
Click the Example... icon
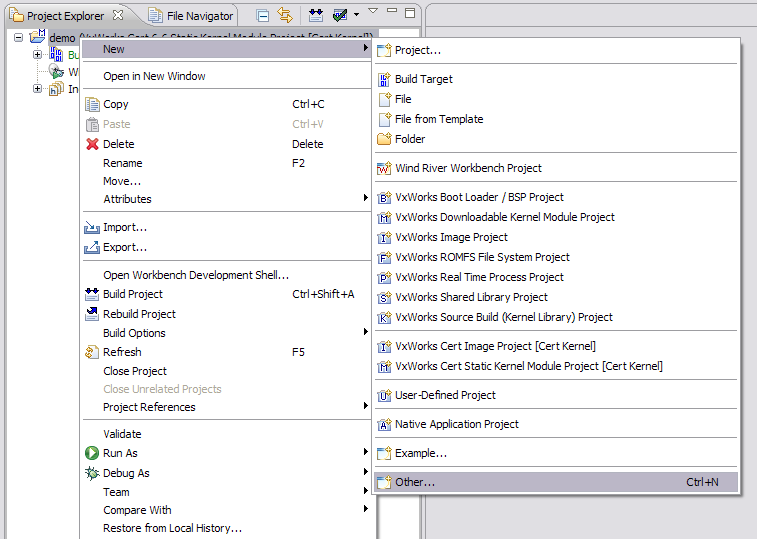tap(384, 453)
